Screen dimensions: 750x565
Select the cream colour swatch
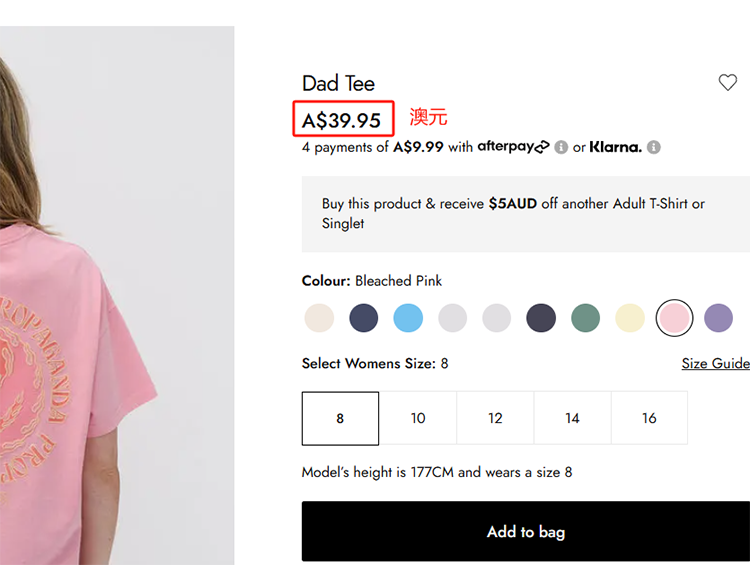tap(319, 318)
